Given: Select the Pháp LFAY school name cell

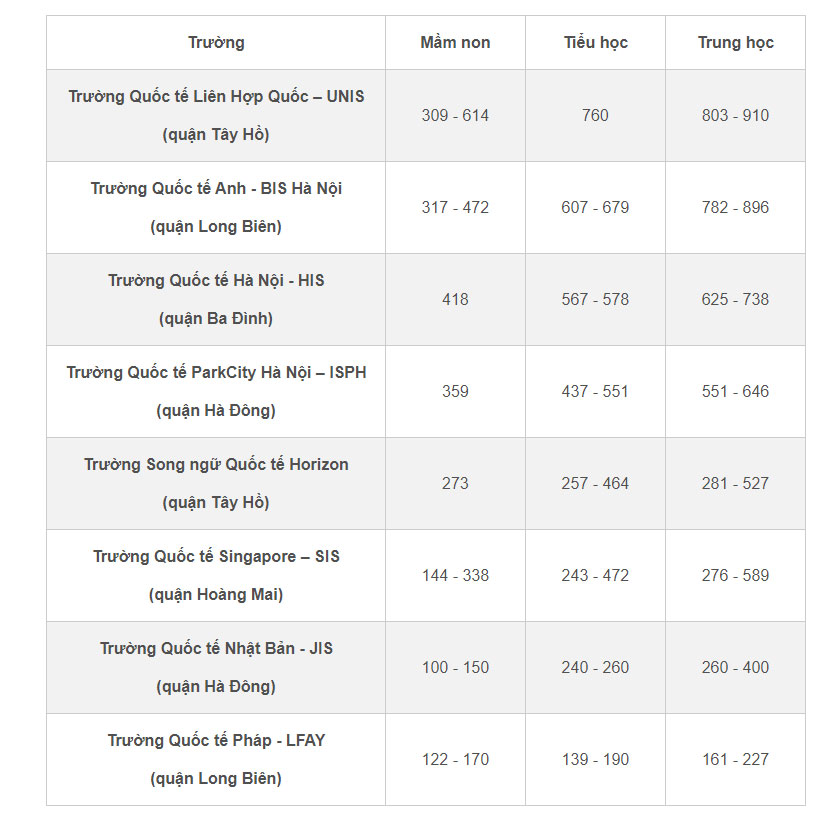Looking at the screenshot, I should click(x=216, y=759).
